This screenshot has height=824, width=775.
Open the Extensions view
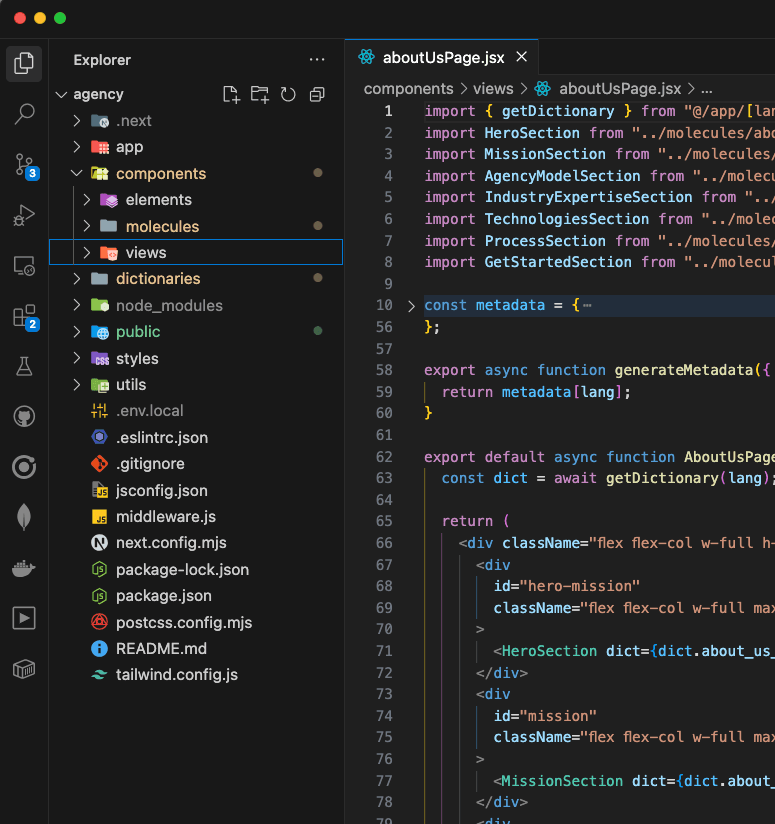click(x=24, y=317)
